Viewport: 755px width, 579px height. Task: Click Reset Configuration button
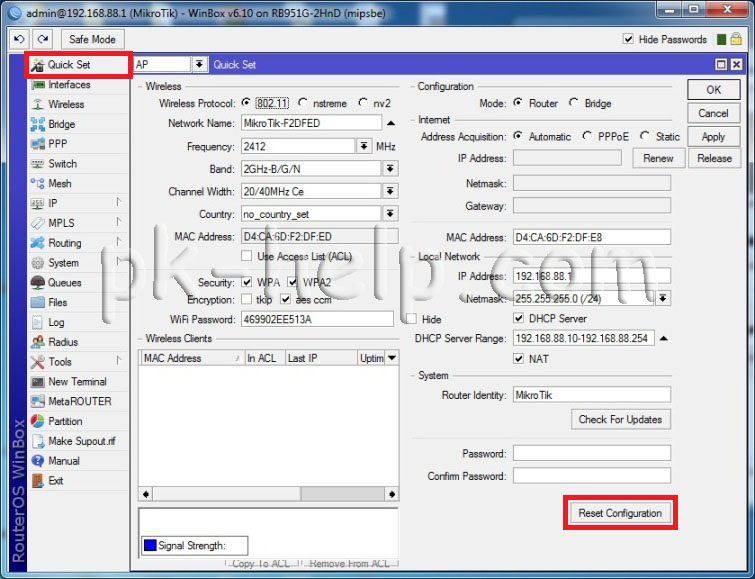click(x=620, y=513)
